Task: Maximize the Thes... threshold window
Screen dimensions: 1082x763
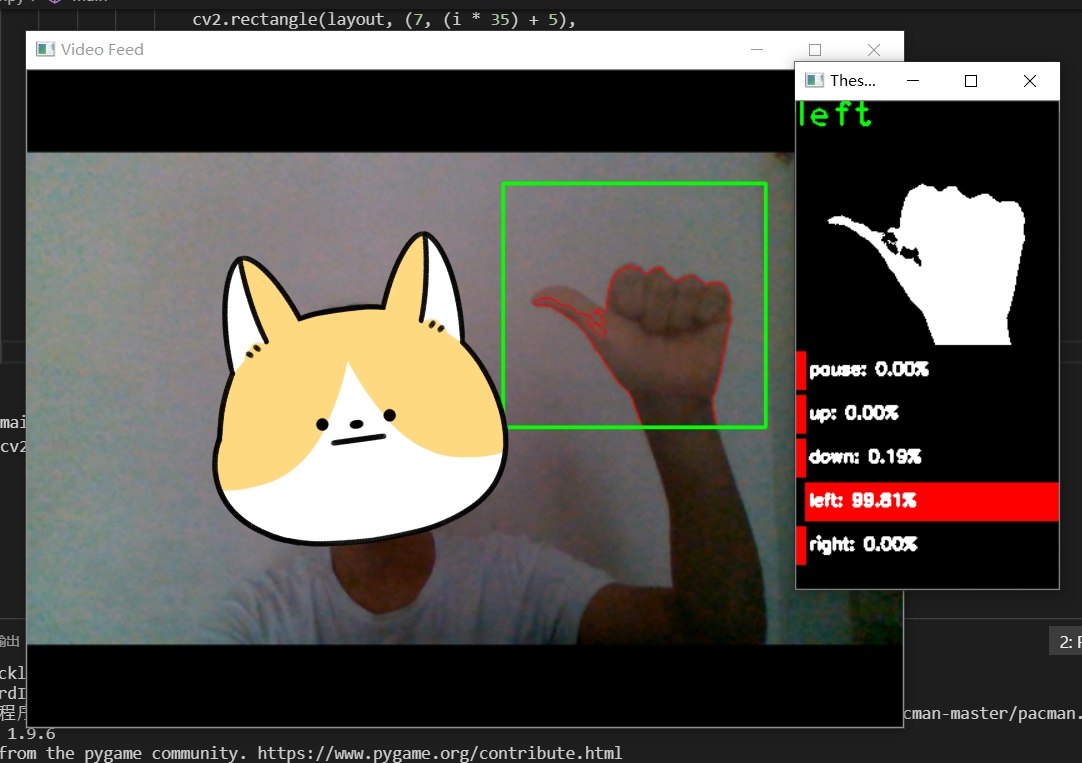Action: click(970, 81)
